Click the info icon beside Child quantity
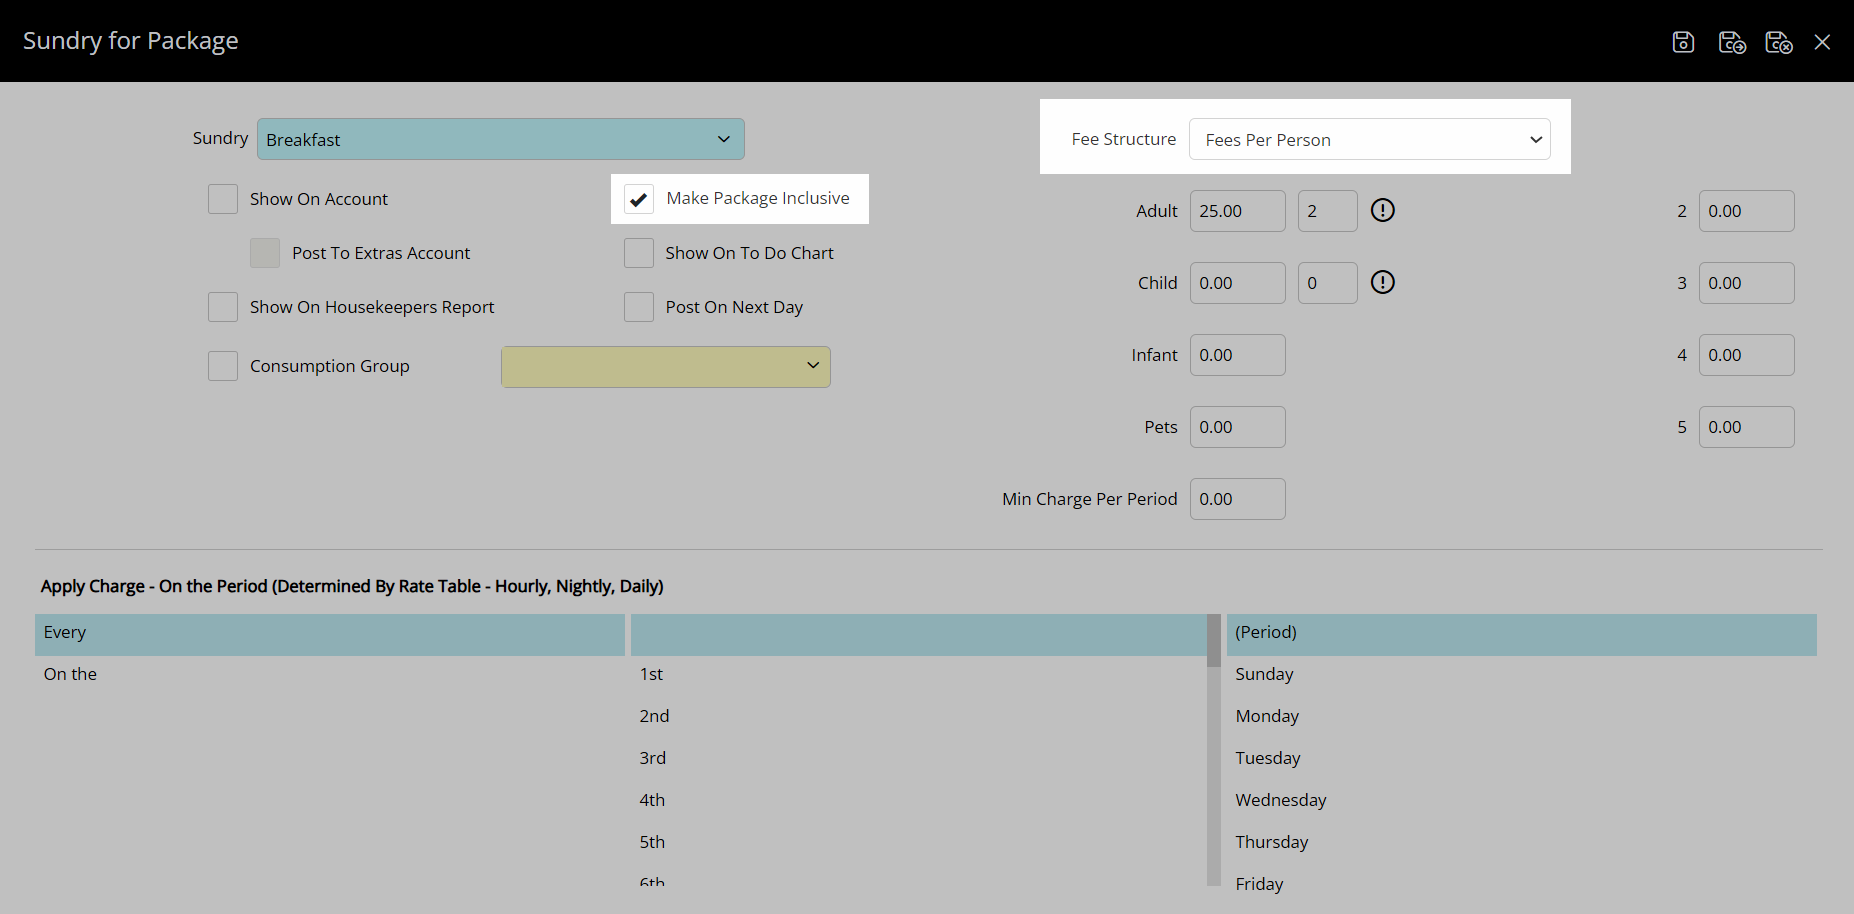Screen dimensions: 1854x914 coord(1382,283)
